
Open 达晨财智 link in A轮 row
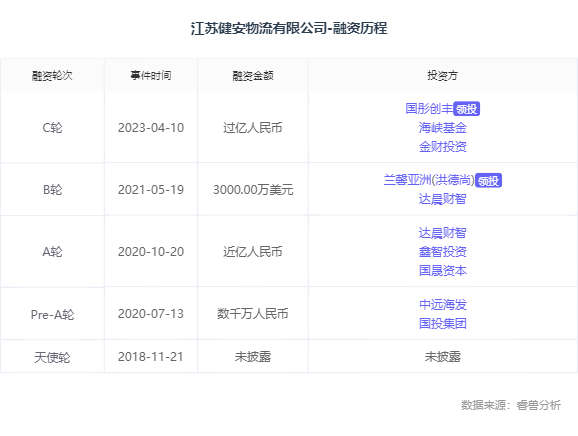443,233
